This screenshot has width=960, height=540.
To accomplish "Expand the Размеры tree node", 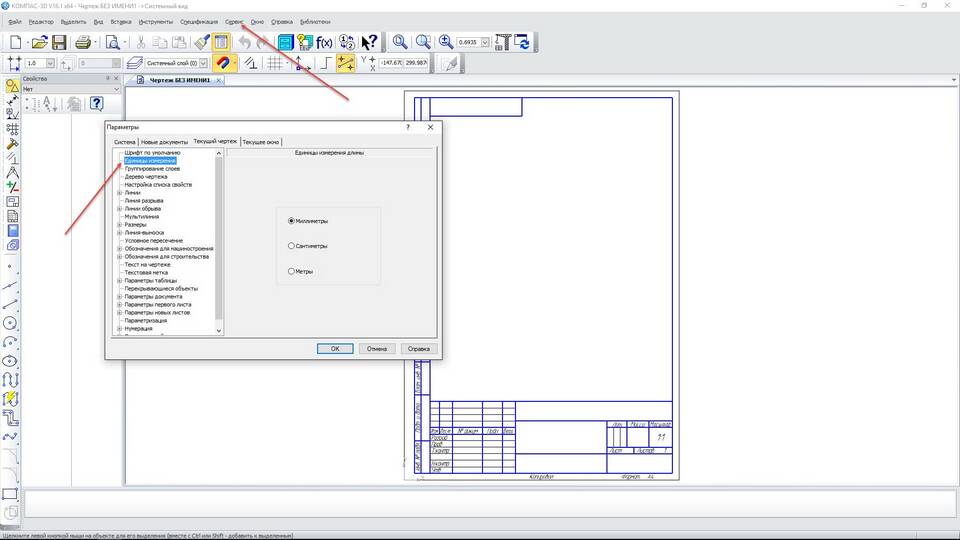I will pos(119,225).
